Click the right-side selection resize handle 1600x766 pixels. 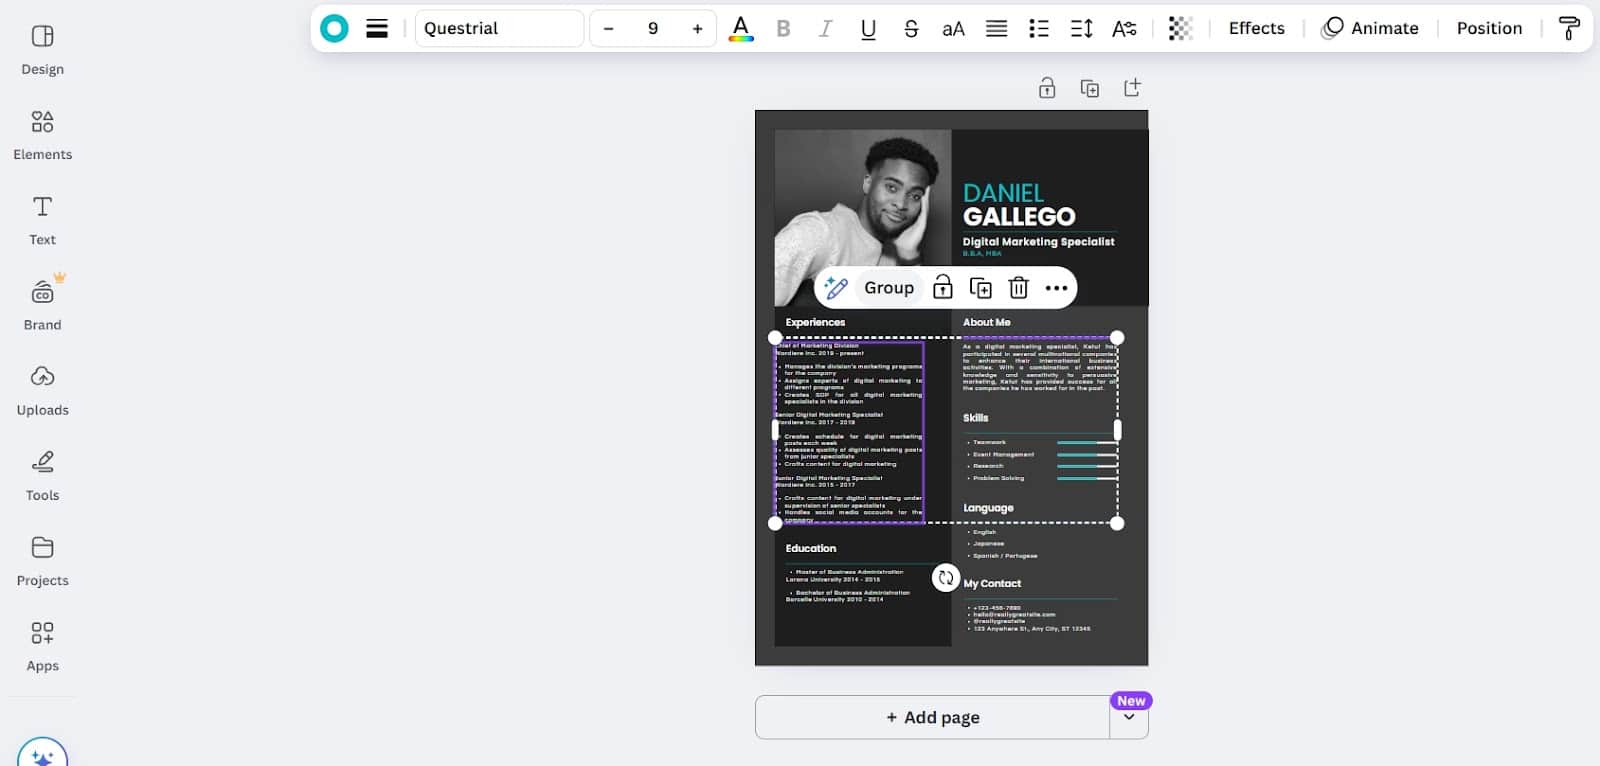point(1117,430)
